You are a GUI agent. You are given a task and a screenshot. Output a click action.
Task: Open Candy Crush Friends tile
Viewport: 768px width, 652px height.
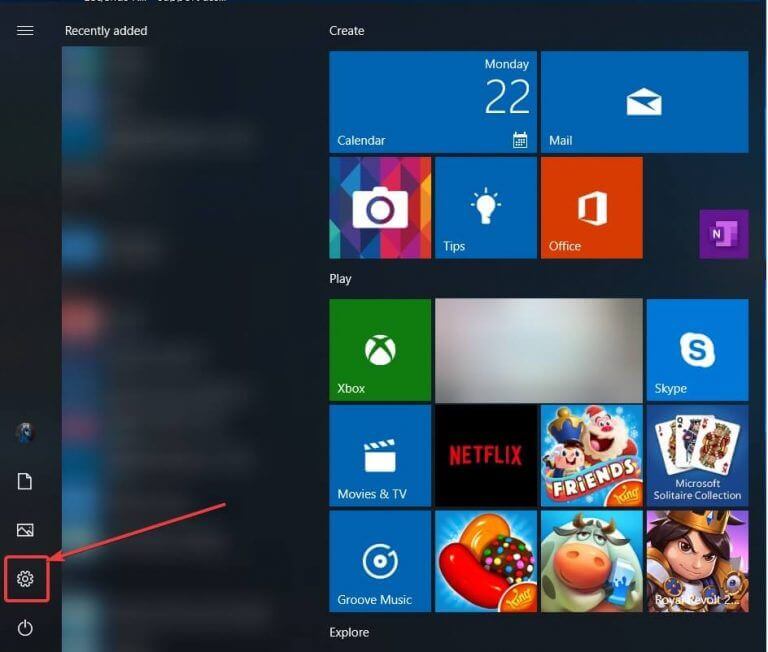(x=592, y=456)
